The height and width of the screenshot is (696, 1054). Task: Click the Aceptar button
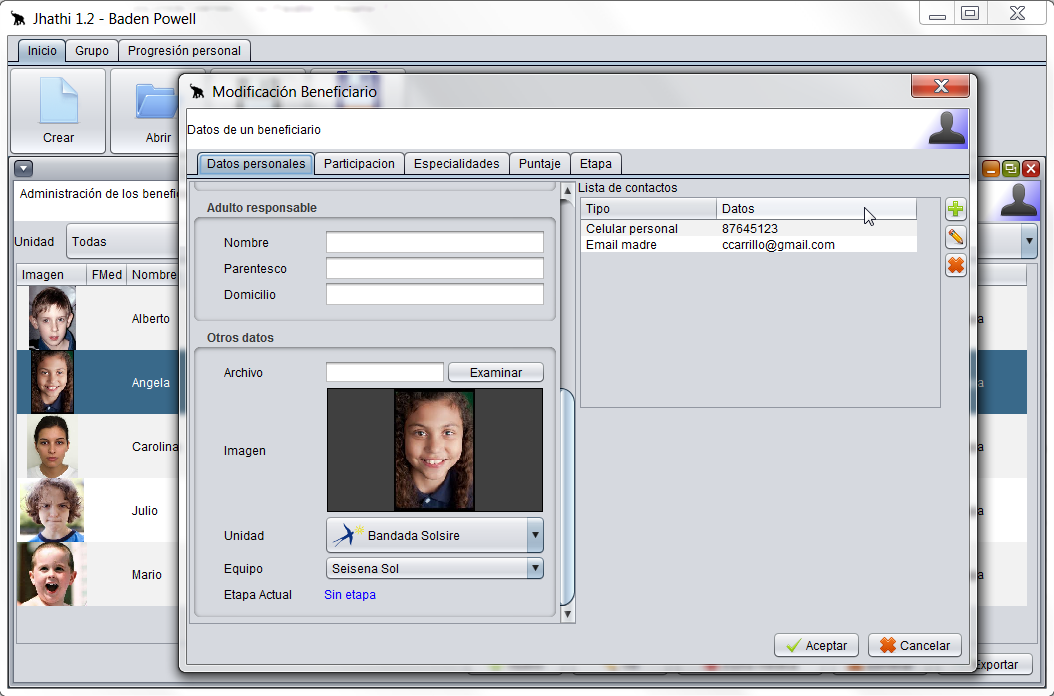tap(816, 645)
